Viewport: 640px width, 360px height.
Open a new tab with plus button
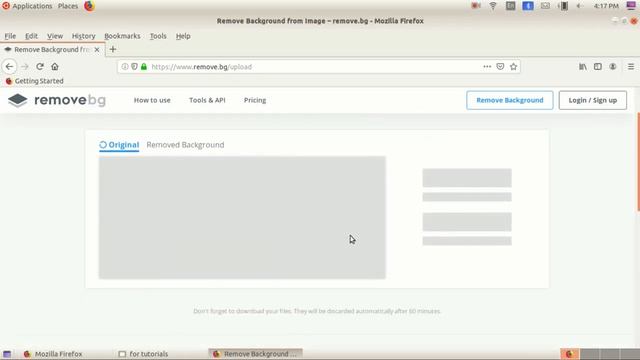tap(113, 49)
